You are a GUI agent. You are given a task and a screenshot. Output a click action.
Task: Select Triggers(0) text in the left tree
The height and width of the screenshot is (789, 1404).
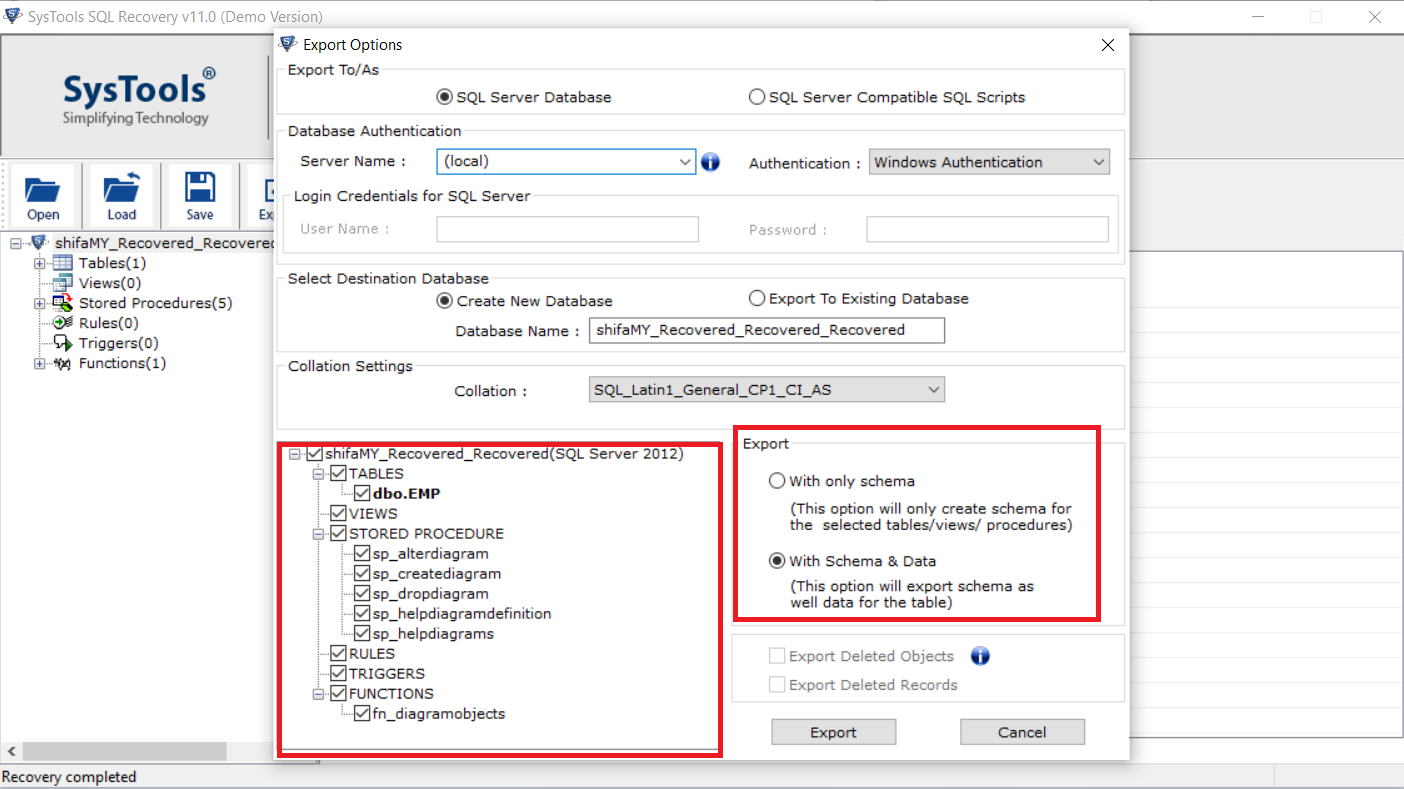coord(119,343)
